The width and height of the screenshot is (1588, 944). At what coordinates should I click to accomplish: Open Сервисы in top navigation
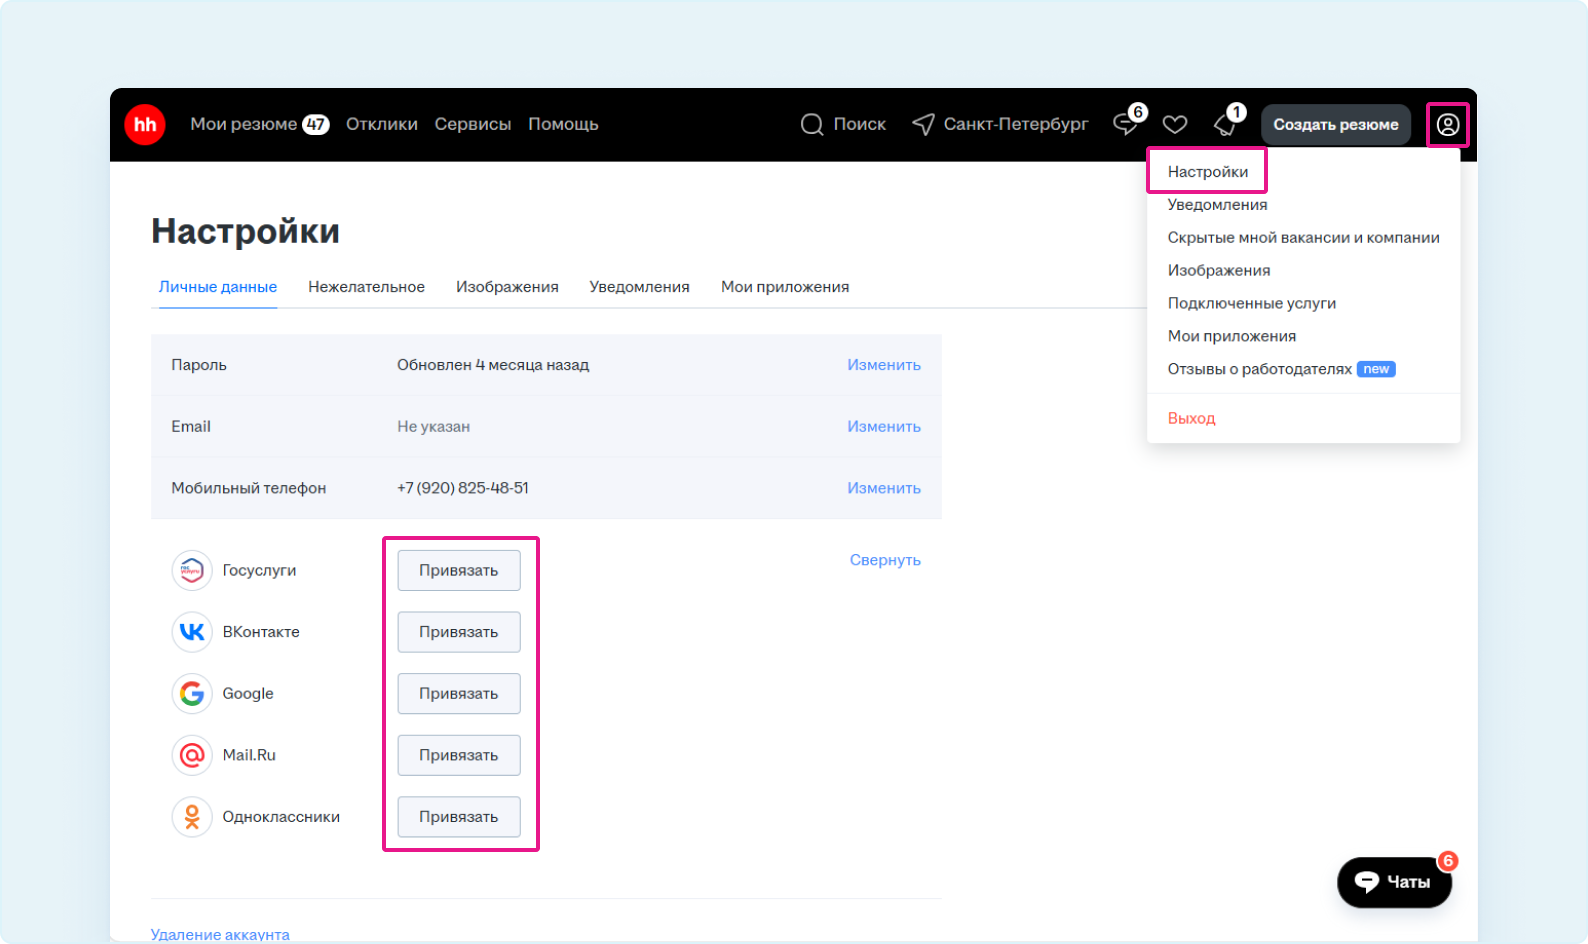pos(473,124)
